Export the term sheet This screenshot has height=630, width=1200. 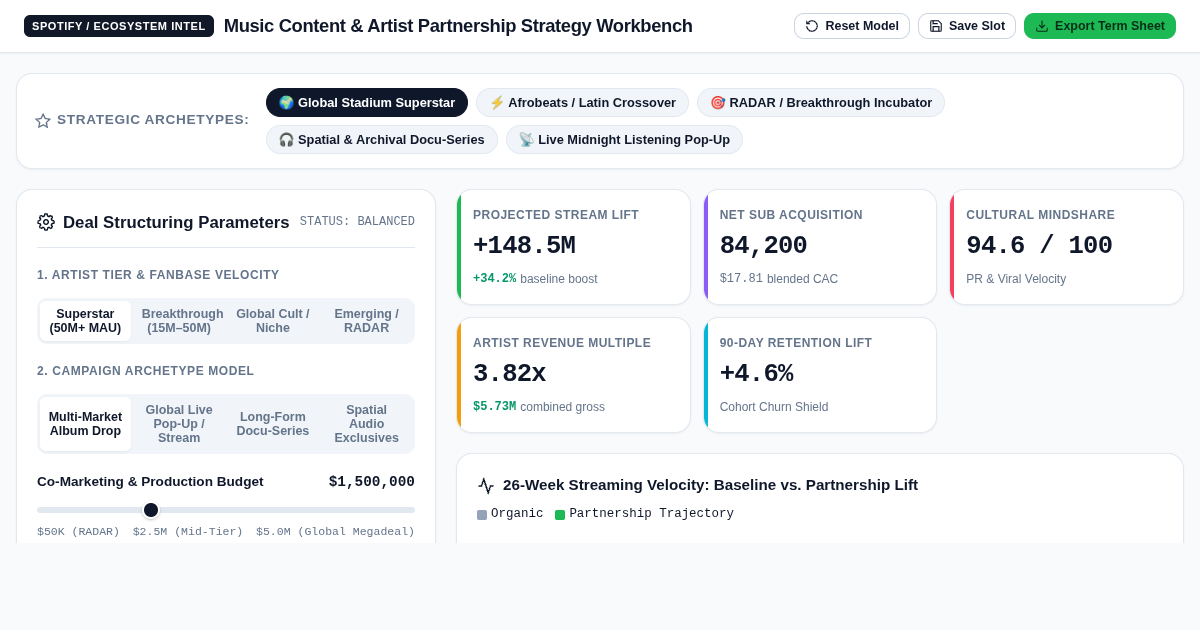point(1100,26)
